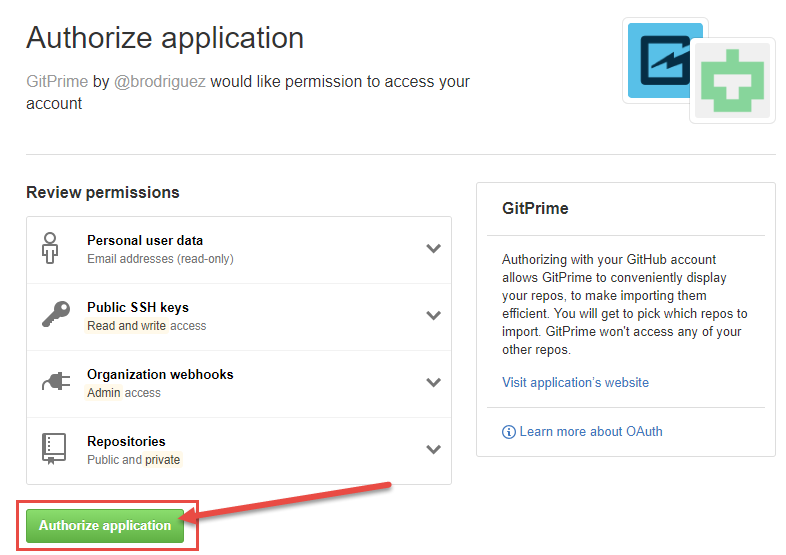This screenshot has height=555, width=786.
Task: Click the key icon beside Public SSH keys
Action: pyautogui.click(x=56, y=314)
